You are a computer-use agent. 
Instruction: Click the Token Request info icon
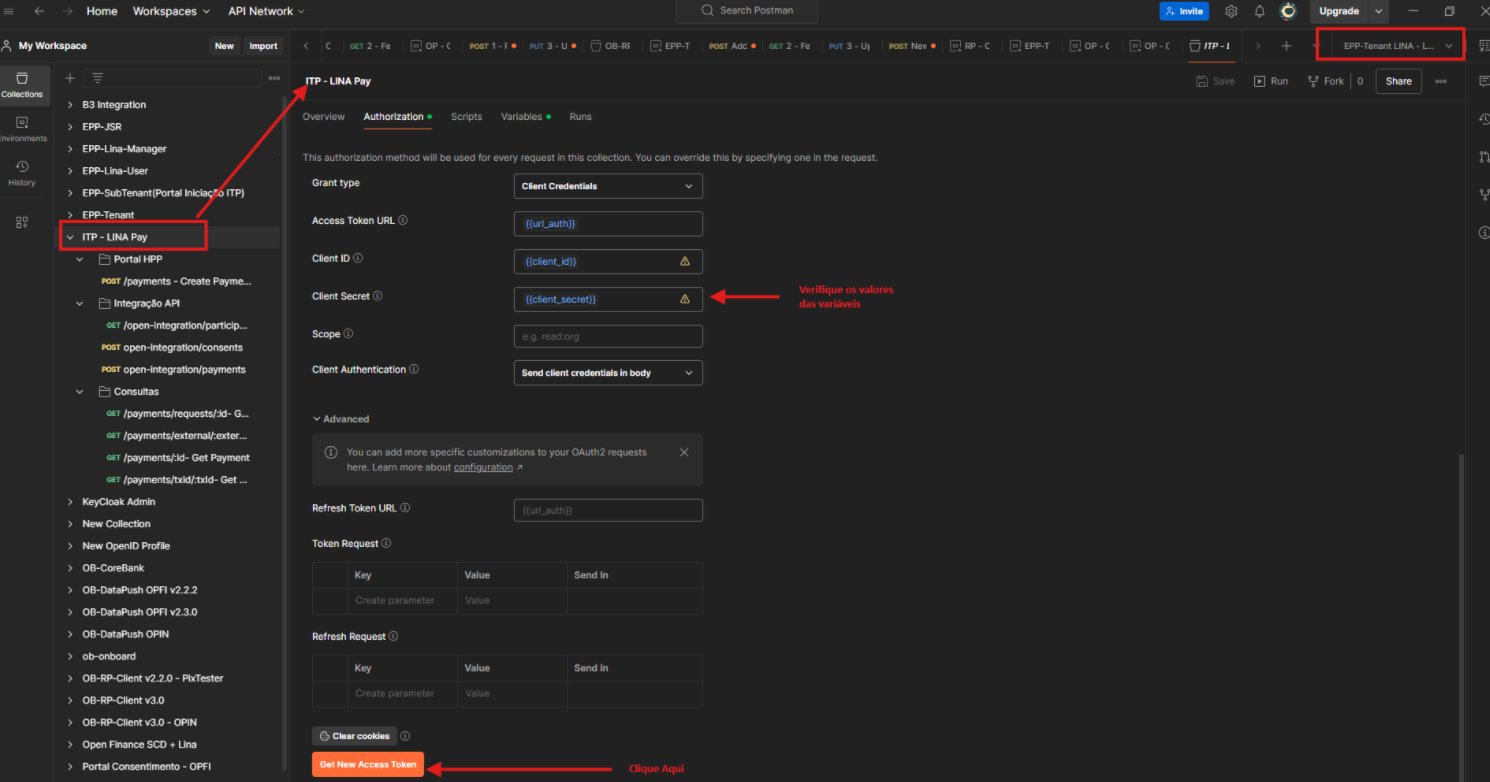(386, 543)
